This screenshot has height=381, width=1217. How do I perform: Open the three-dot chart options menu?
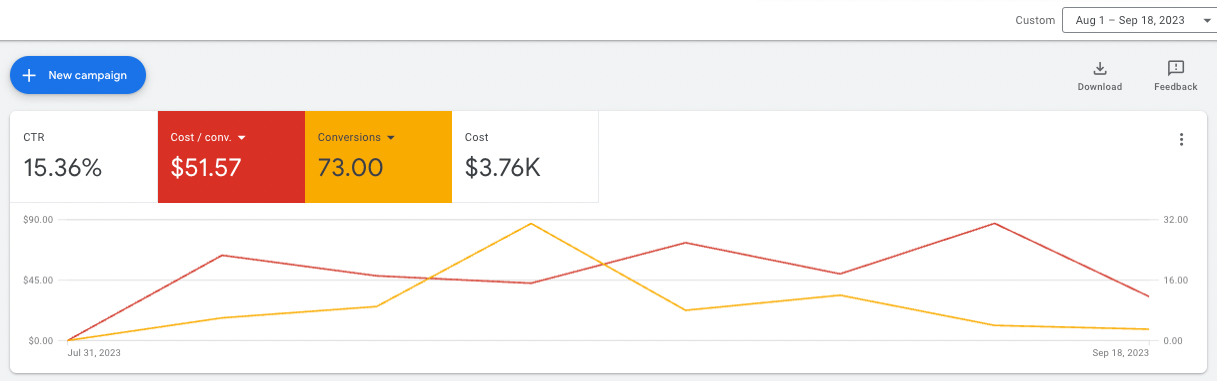point(1181,140)
